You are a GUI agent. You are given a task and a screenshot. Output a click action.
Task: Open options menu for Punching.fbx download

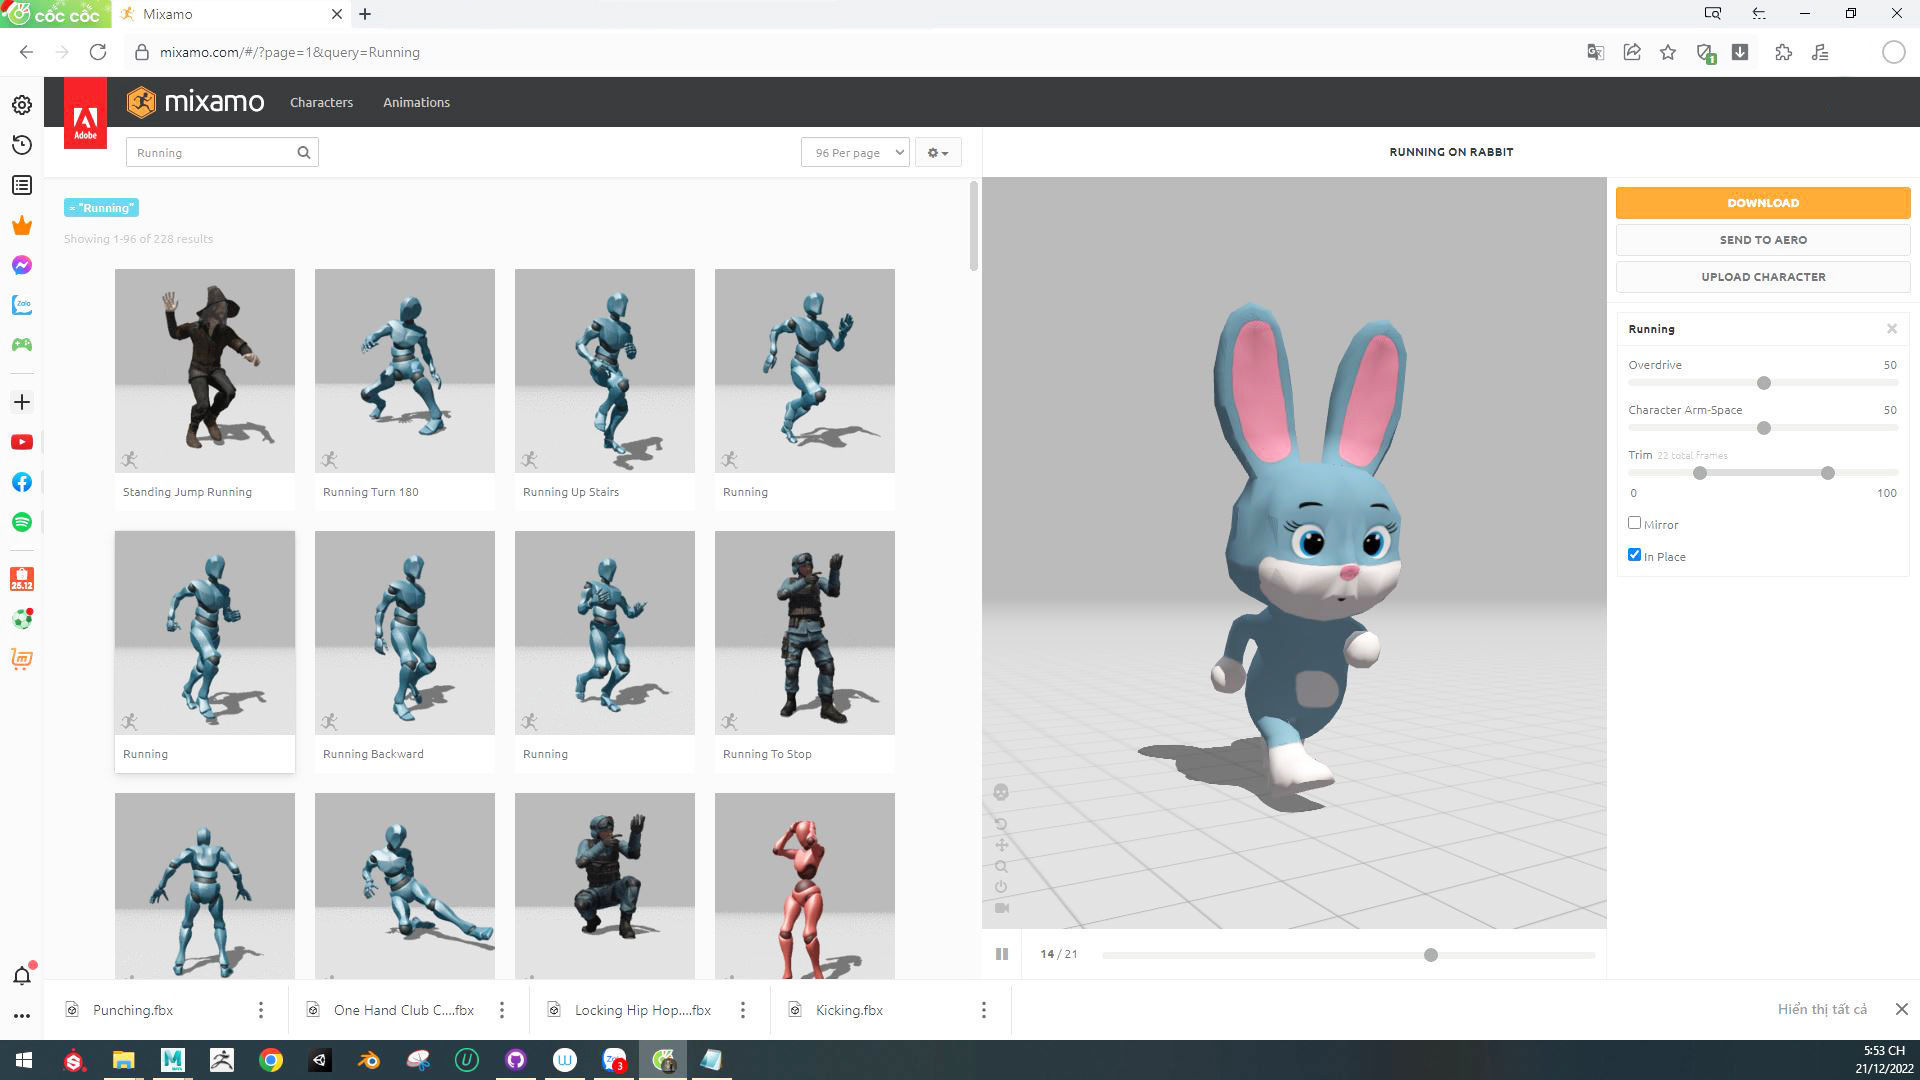point(261,1010)
